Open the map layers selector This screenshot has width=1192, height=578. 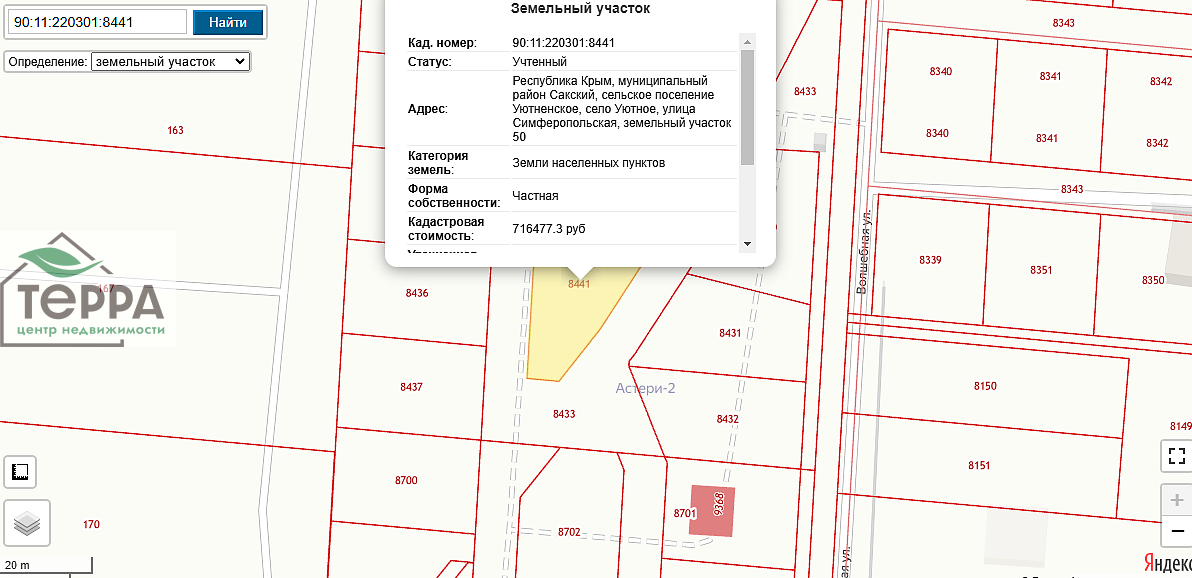(x=27, y=523)
